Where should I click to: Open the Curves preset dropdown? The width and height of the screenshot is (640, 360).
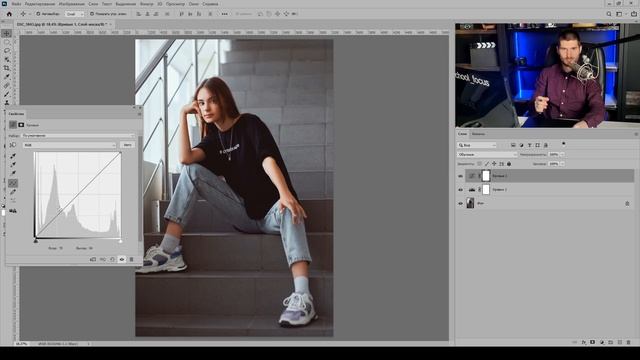(78, 136)
